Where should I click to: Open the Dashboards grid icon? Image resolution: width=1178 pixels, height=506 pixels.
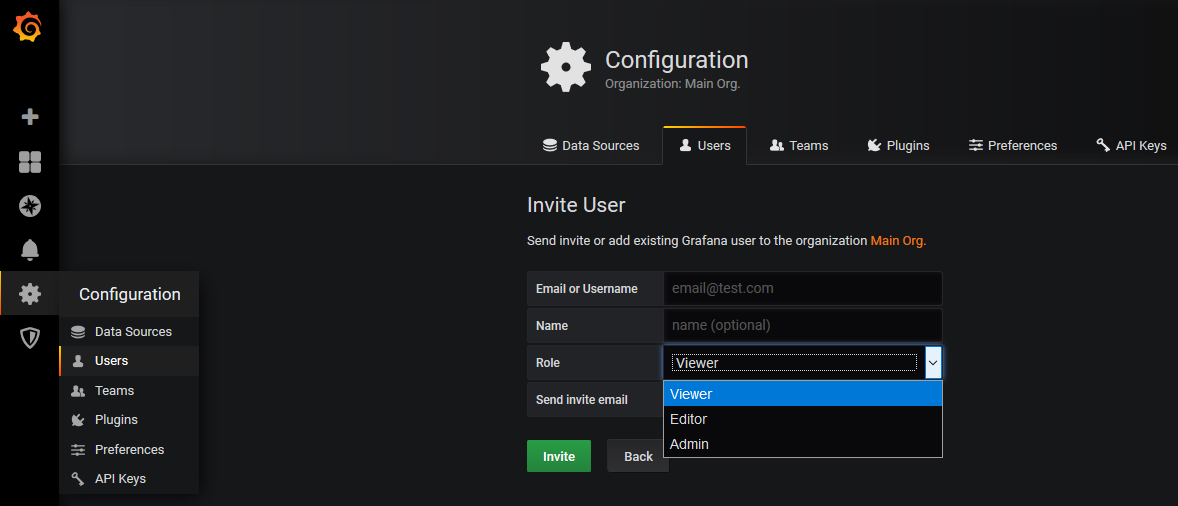point(30,162)
